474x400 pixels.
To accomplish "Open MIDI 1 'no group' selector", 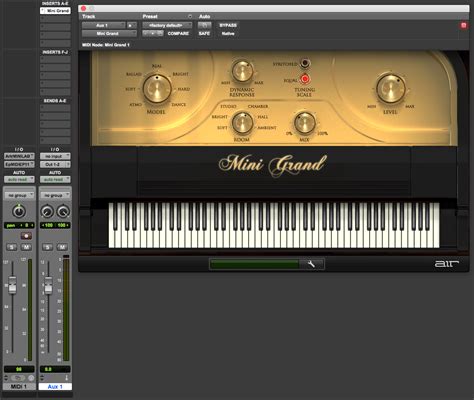I will click(19, 195).
